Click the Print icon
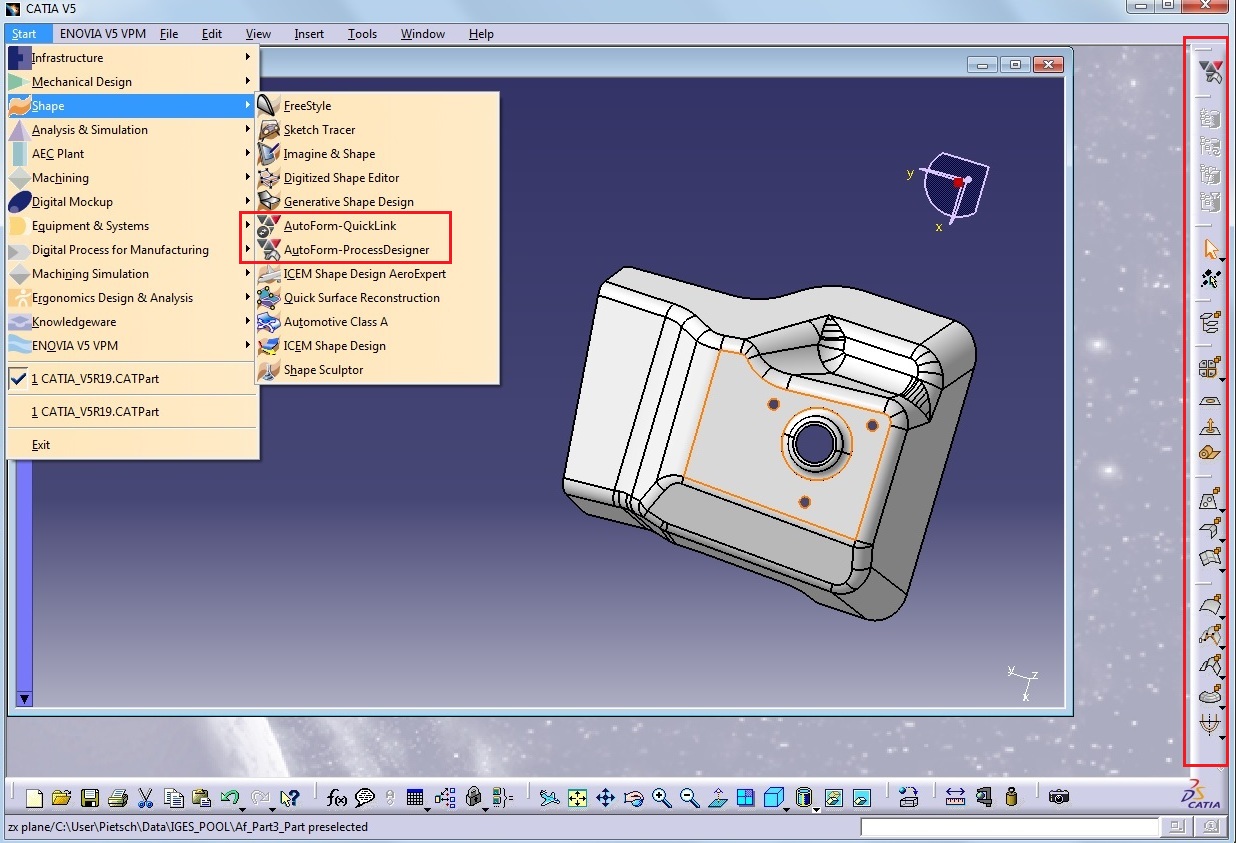 [118, 798]
